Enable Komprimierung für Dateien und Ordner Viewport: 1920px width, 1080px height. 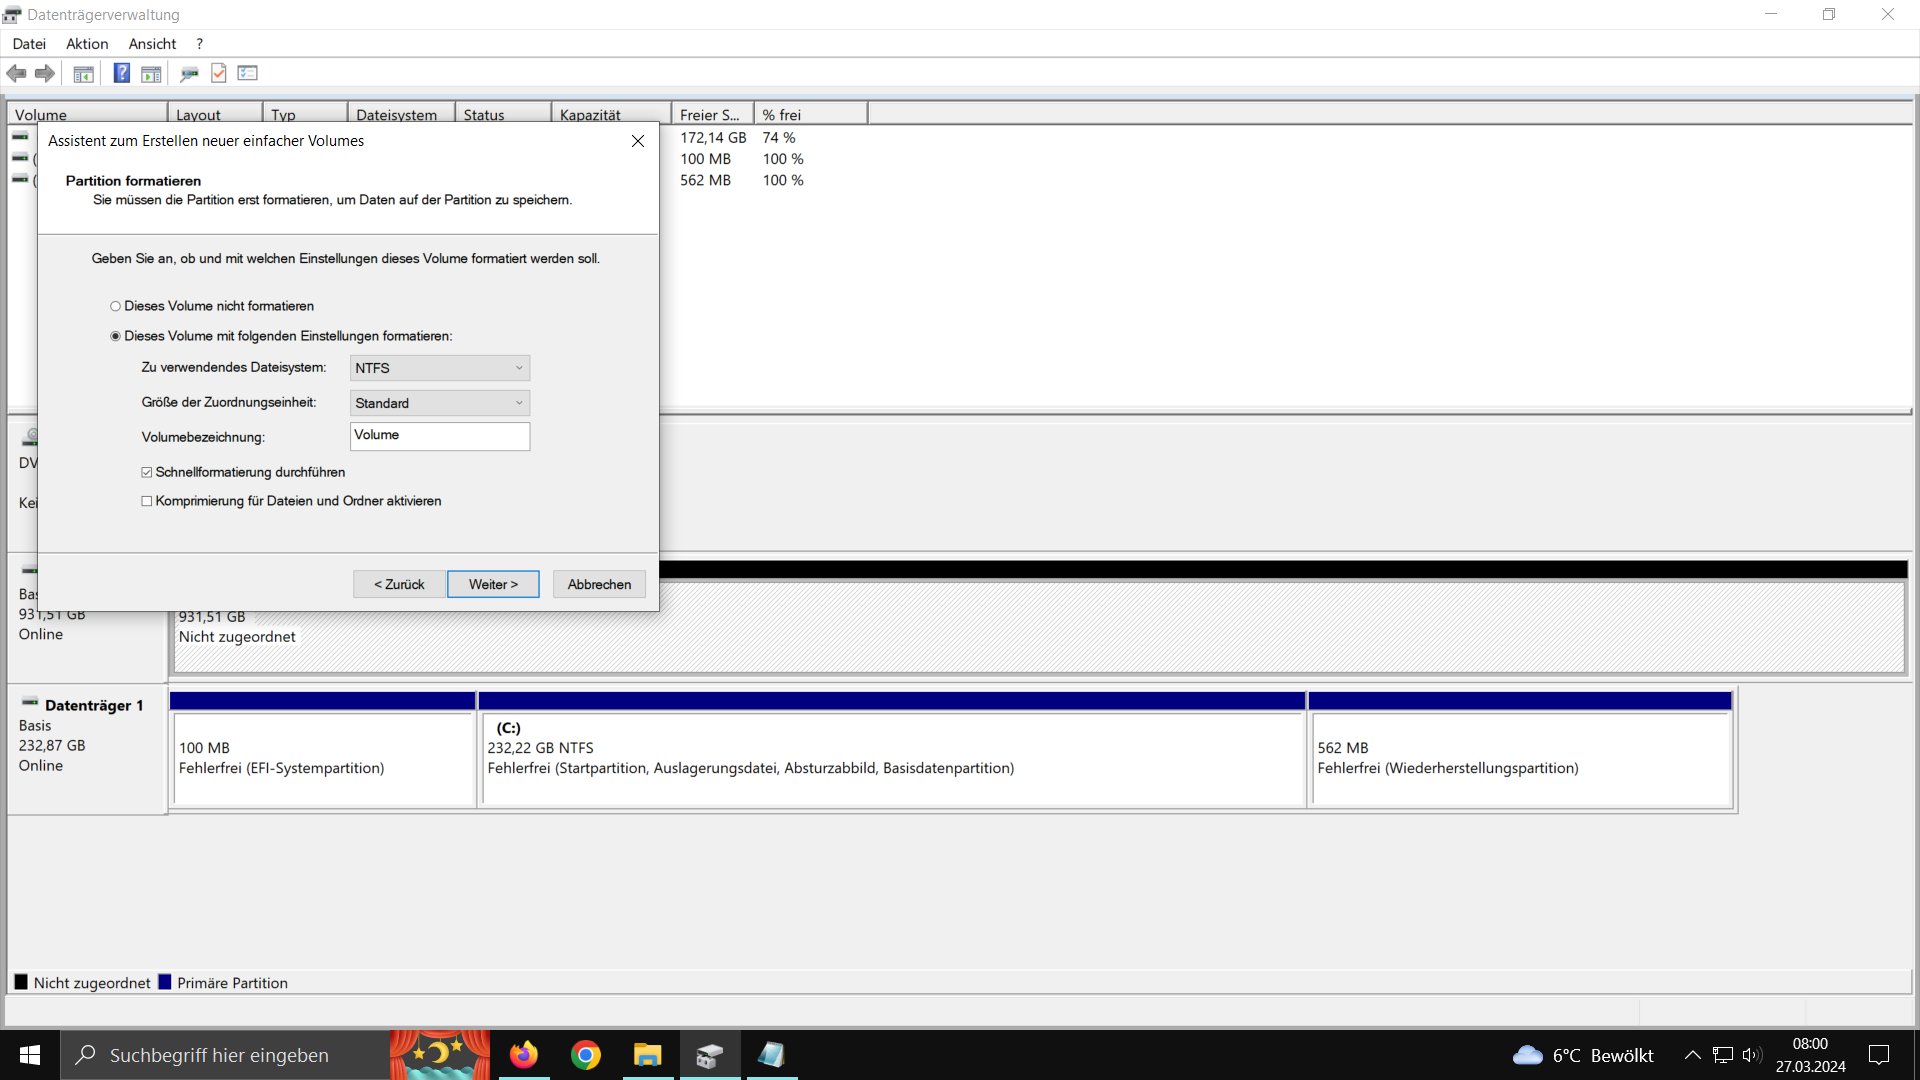point(147,501)
